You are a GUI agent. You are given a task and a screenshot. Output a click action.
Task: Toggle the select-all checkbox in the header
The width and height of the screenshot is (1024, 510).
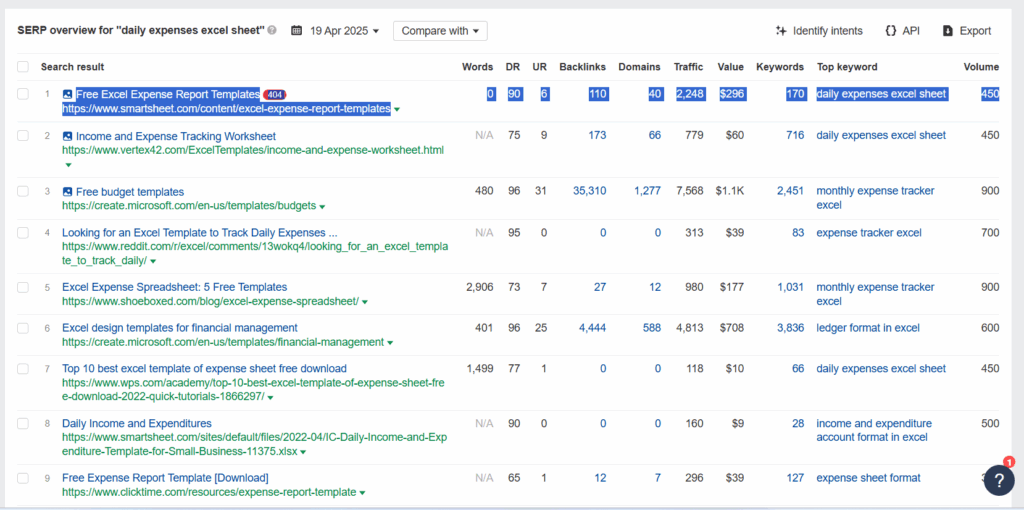pos(23,67)
